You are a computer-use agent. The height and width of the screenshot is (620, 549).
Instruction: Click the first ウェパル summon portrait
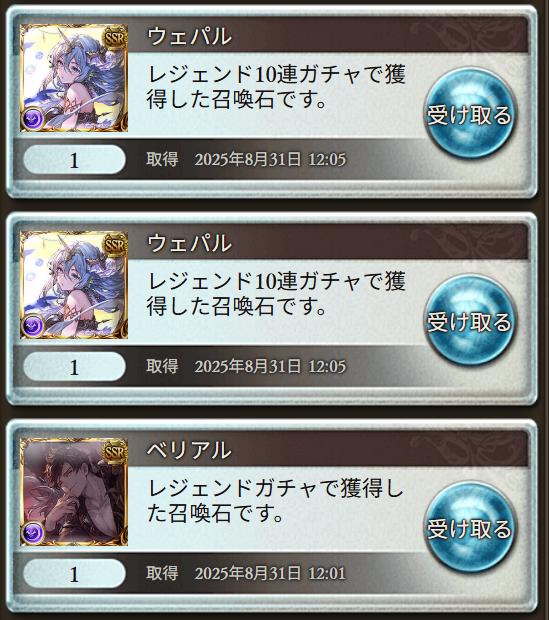click(x=74, y=78)
